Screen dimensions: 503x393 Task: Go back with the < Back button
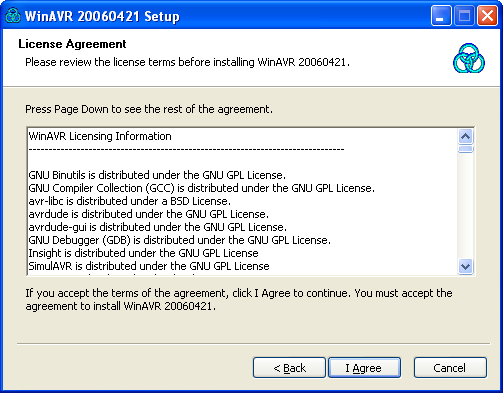289,368
